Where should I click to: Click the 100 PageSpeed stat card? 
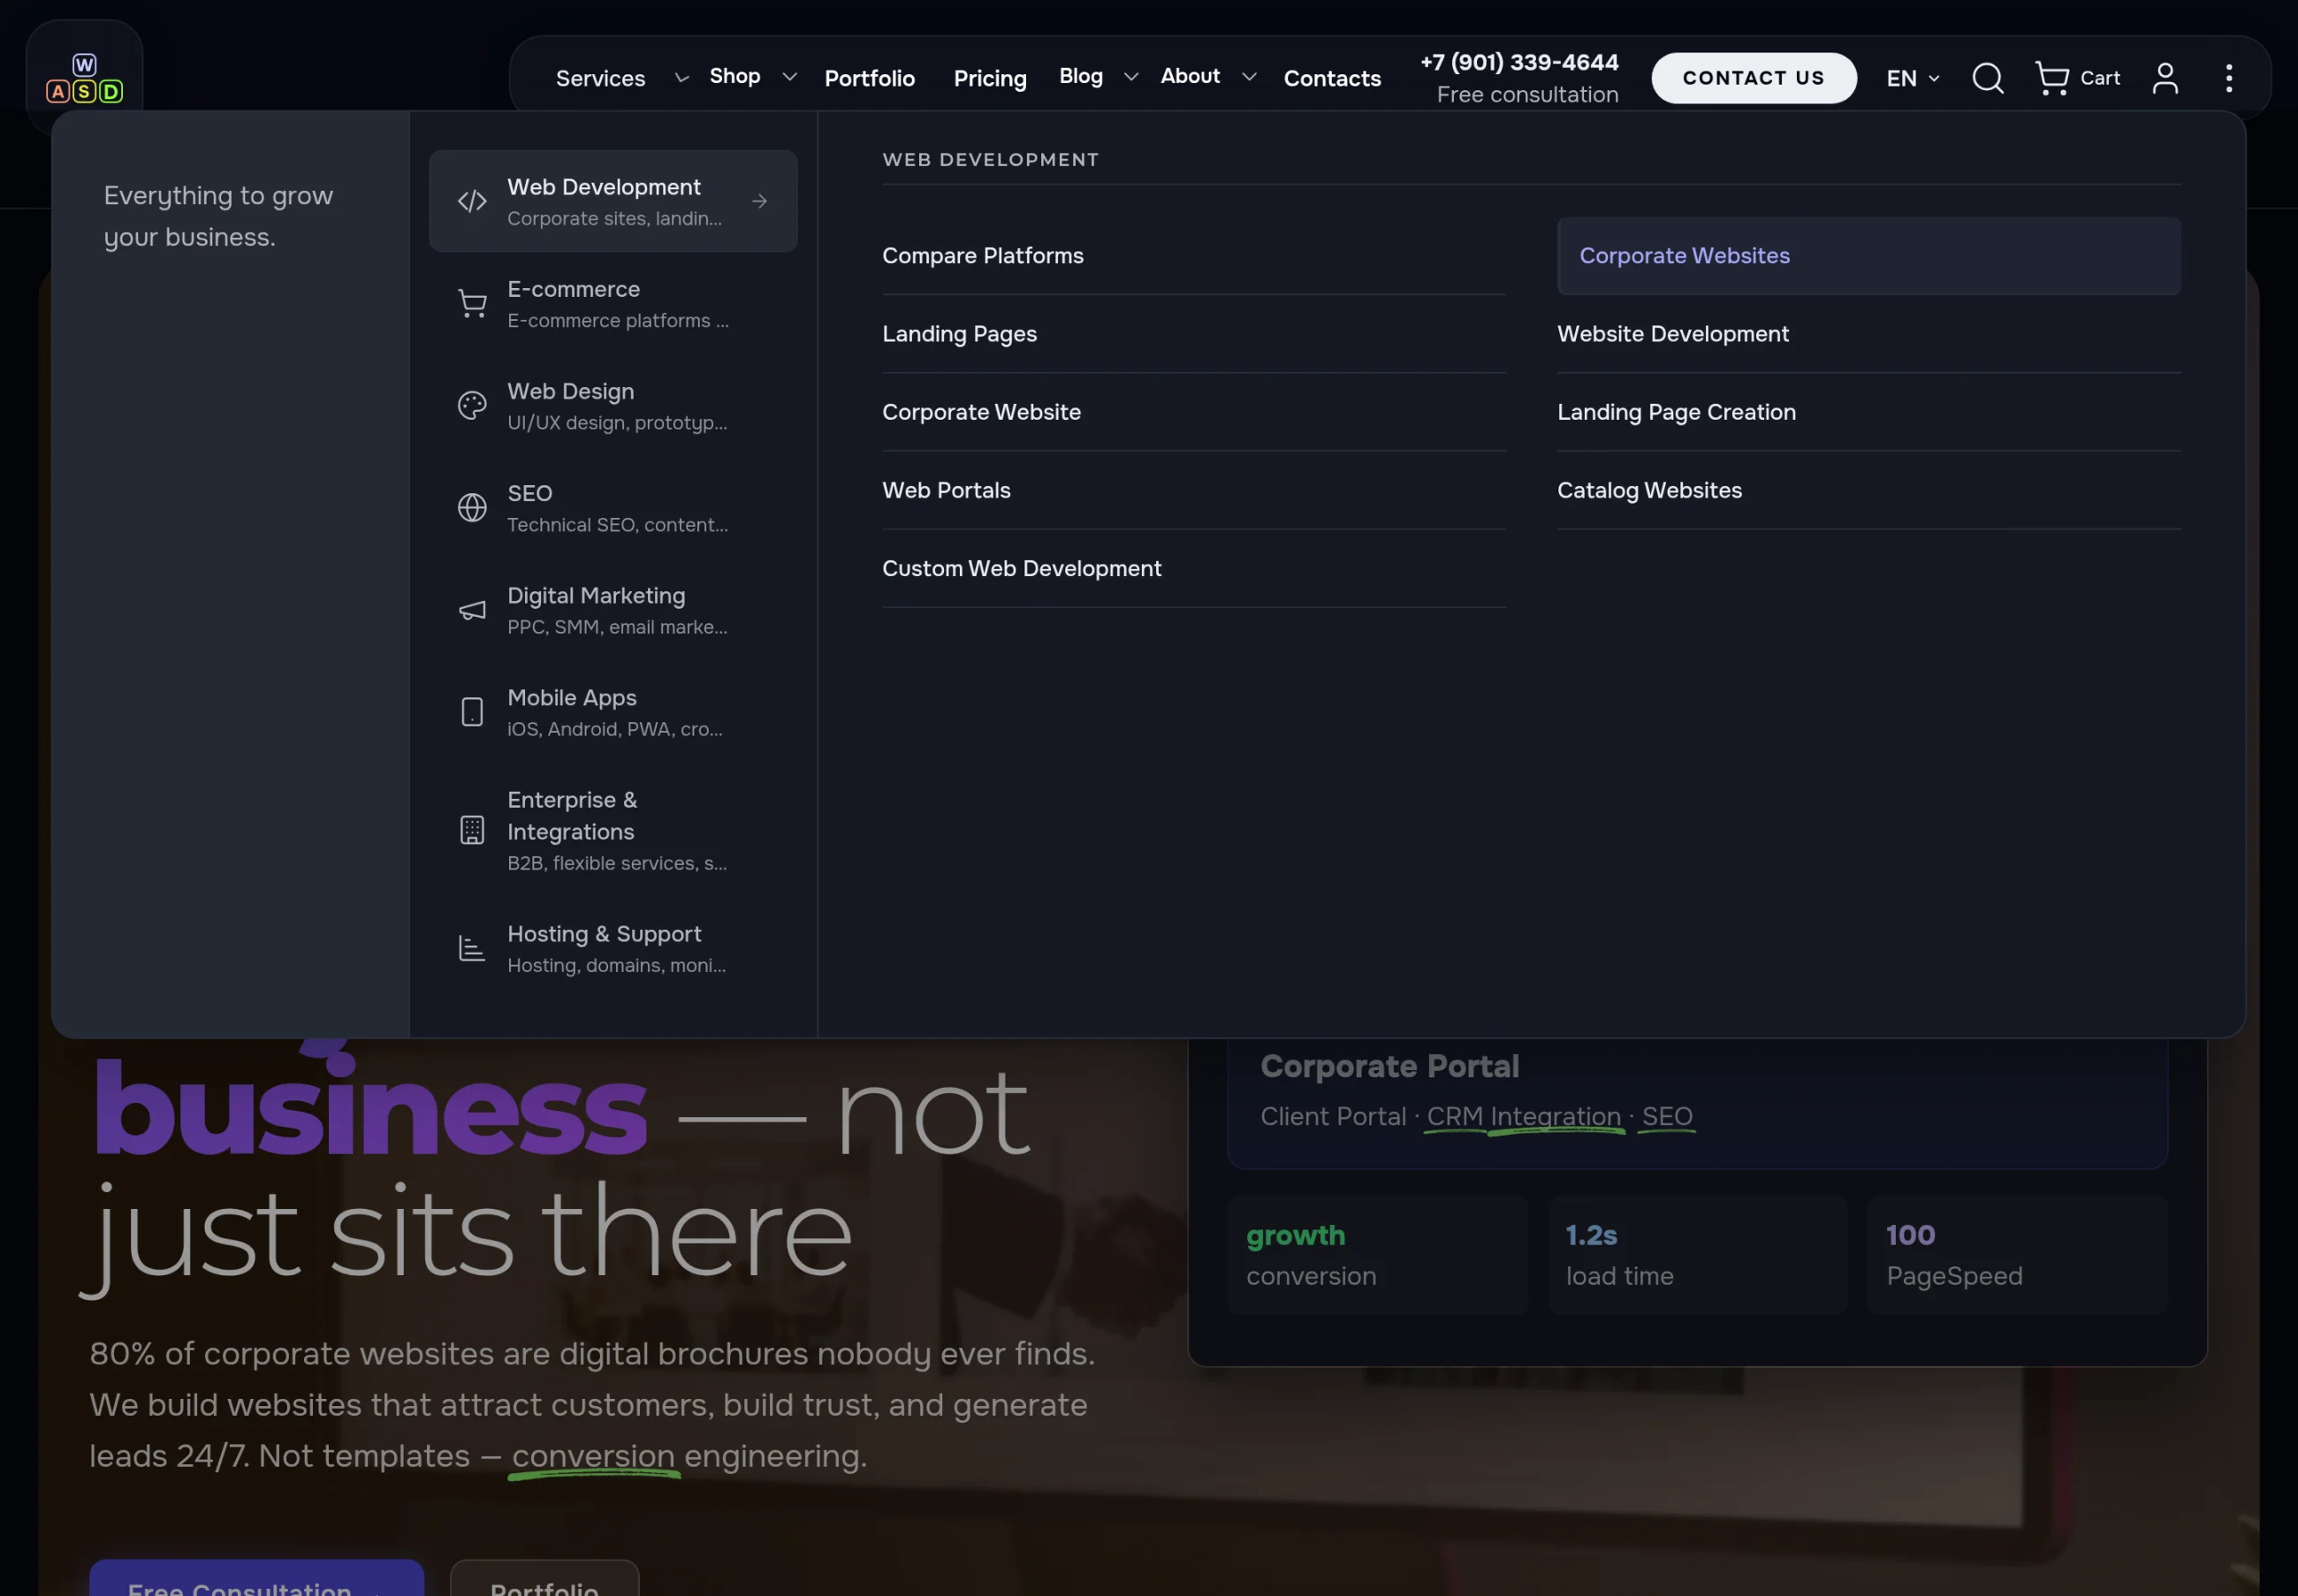2016,1254
